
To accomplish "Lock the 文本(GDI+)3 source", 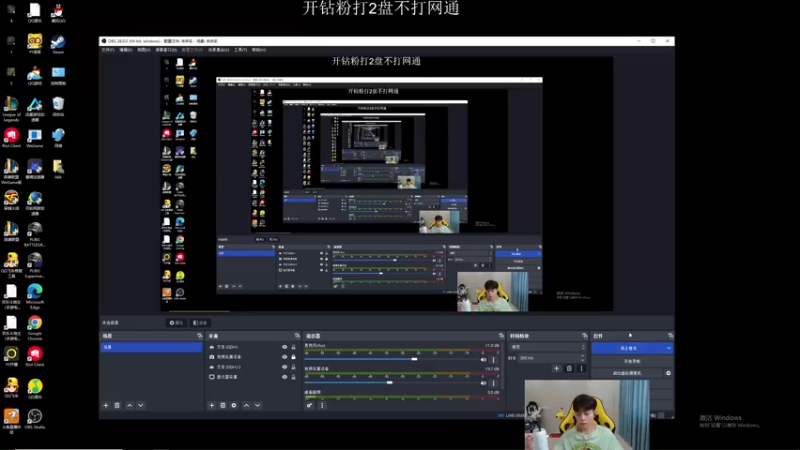I will [x=293, y=367].
